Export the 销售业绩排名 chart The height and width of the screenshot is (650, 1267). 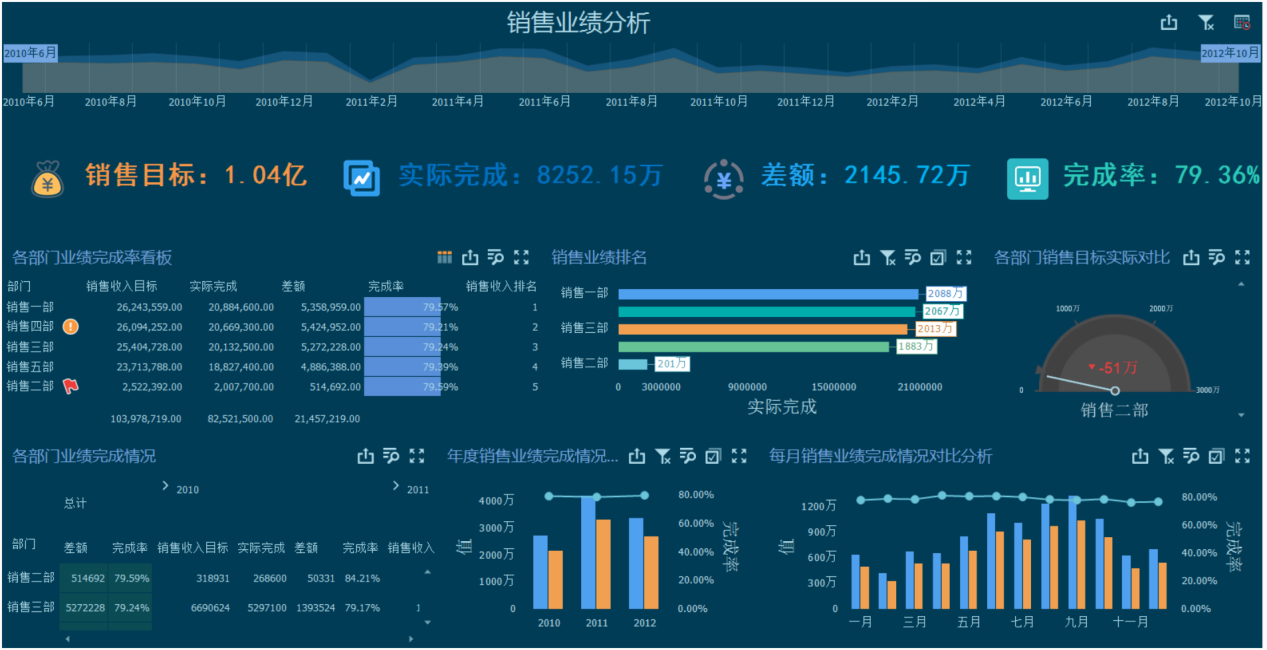862,257
